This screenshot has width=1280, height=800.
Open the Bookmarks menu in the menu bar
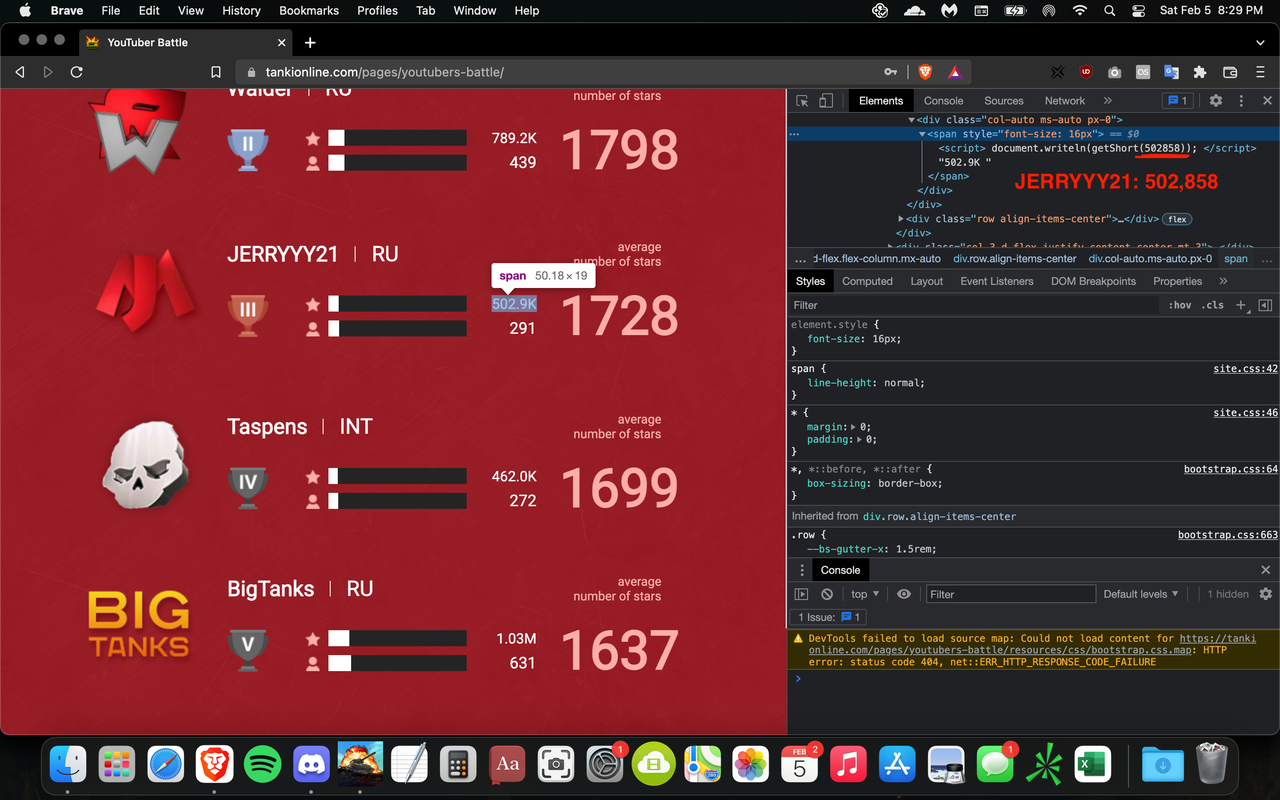[309, 11]
